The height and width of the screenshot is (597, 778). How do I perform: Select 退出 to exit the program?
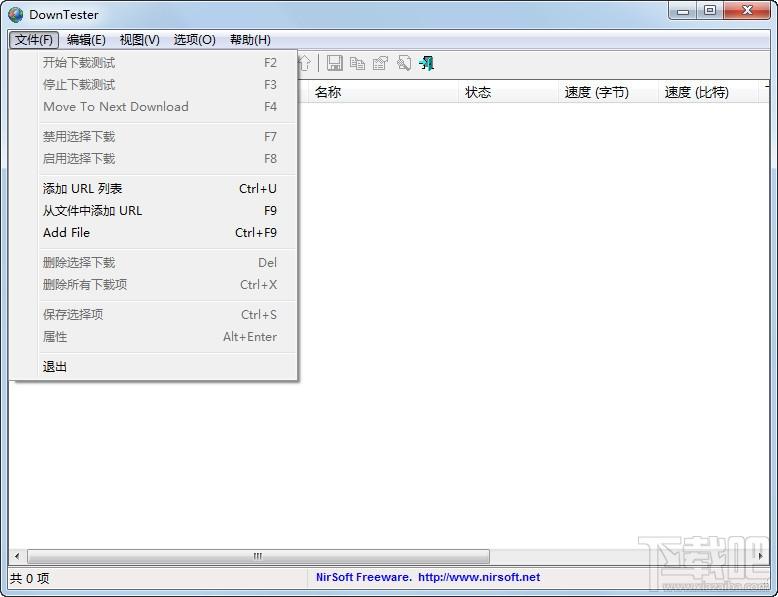pyautogui.click(x=159, y=366)
